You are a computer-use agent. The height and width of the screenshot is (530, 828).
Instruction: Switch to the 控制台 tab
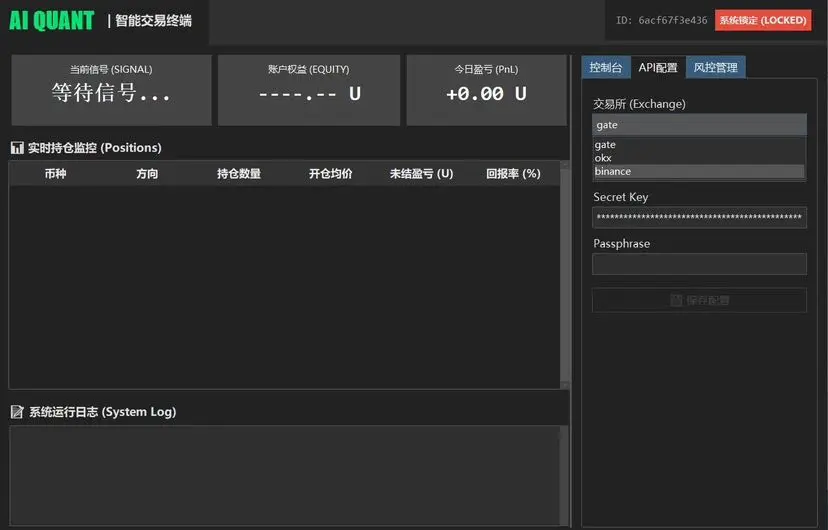[606, 67]
